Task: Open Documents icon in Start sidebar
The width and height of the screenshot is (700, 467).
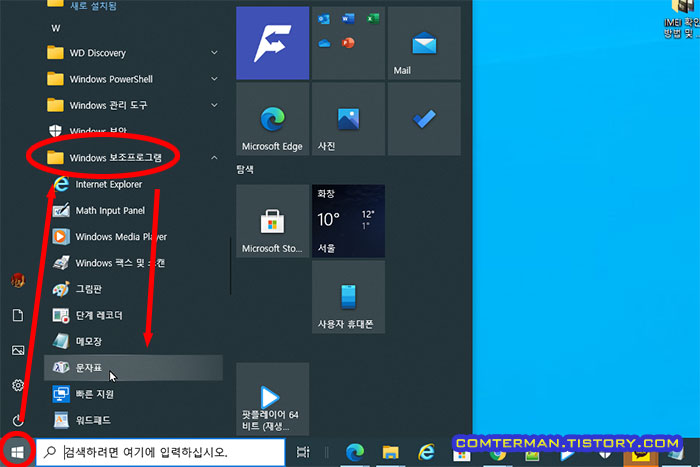Action: coord(18,315)
